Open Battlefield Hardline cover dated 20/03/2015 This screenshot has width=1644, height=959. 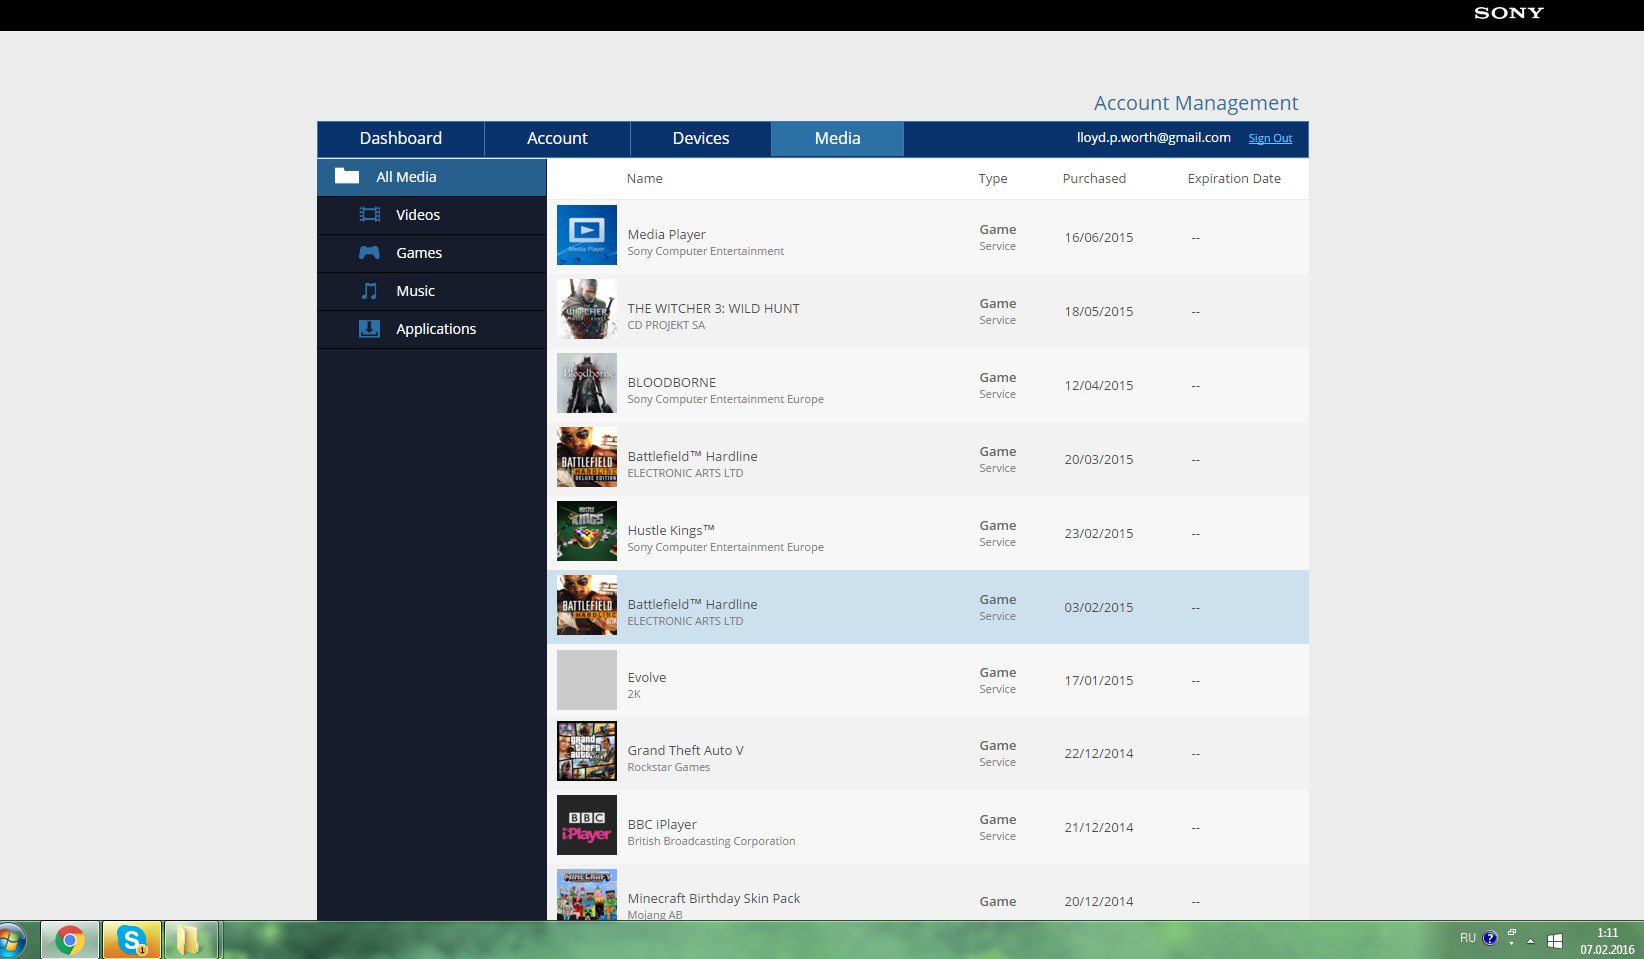coord(587,457)
